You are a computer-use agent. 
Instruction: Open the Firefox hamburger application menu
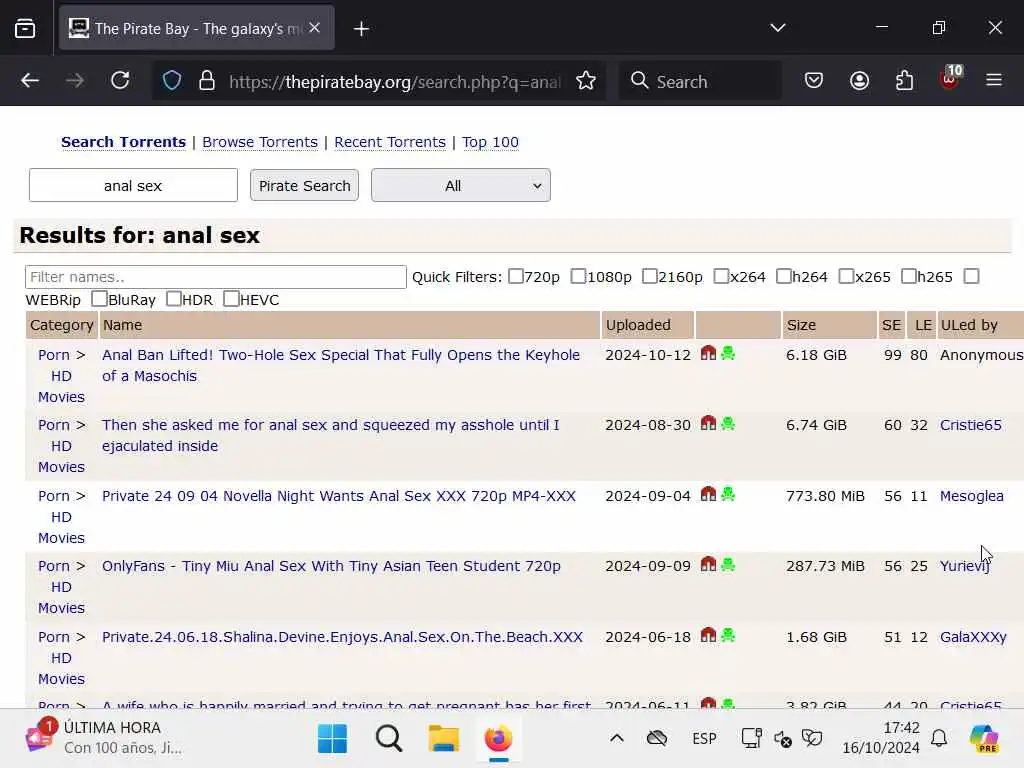(x=994, y=81)
